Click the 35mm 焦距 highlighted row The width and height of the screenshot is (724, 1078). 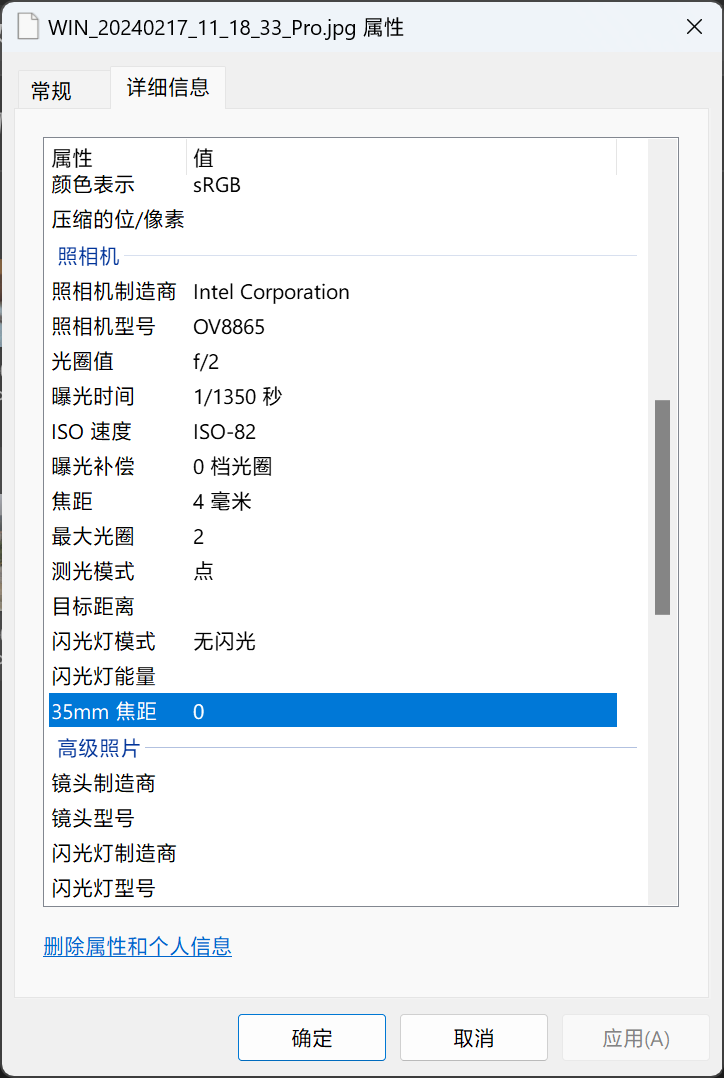click(333, 710)
